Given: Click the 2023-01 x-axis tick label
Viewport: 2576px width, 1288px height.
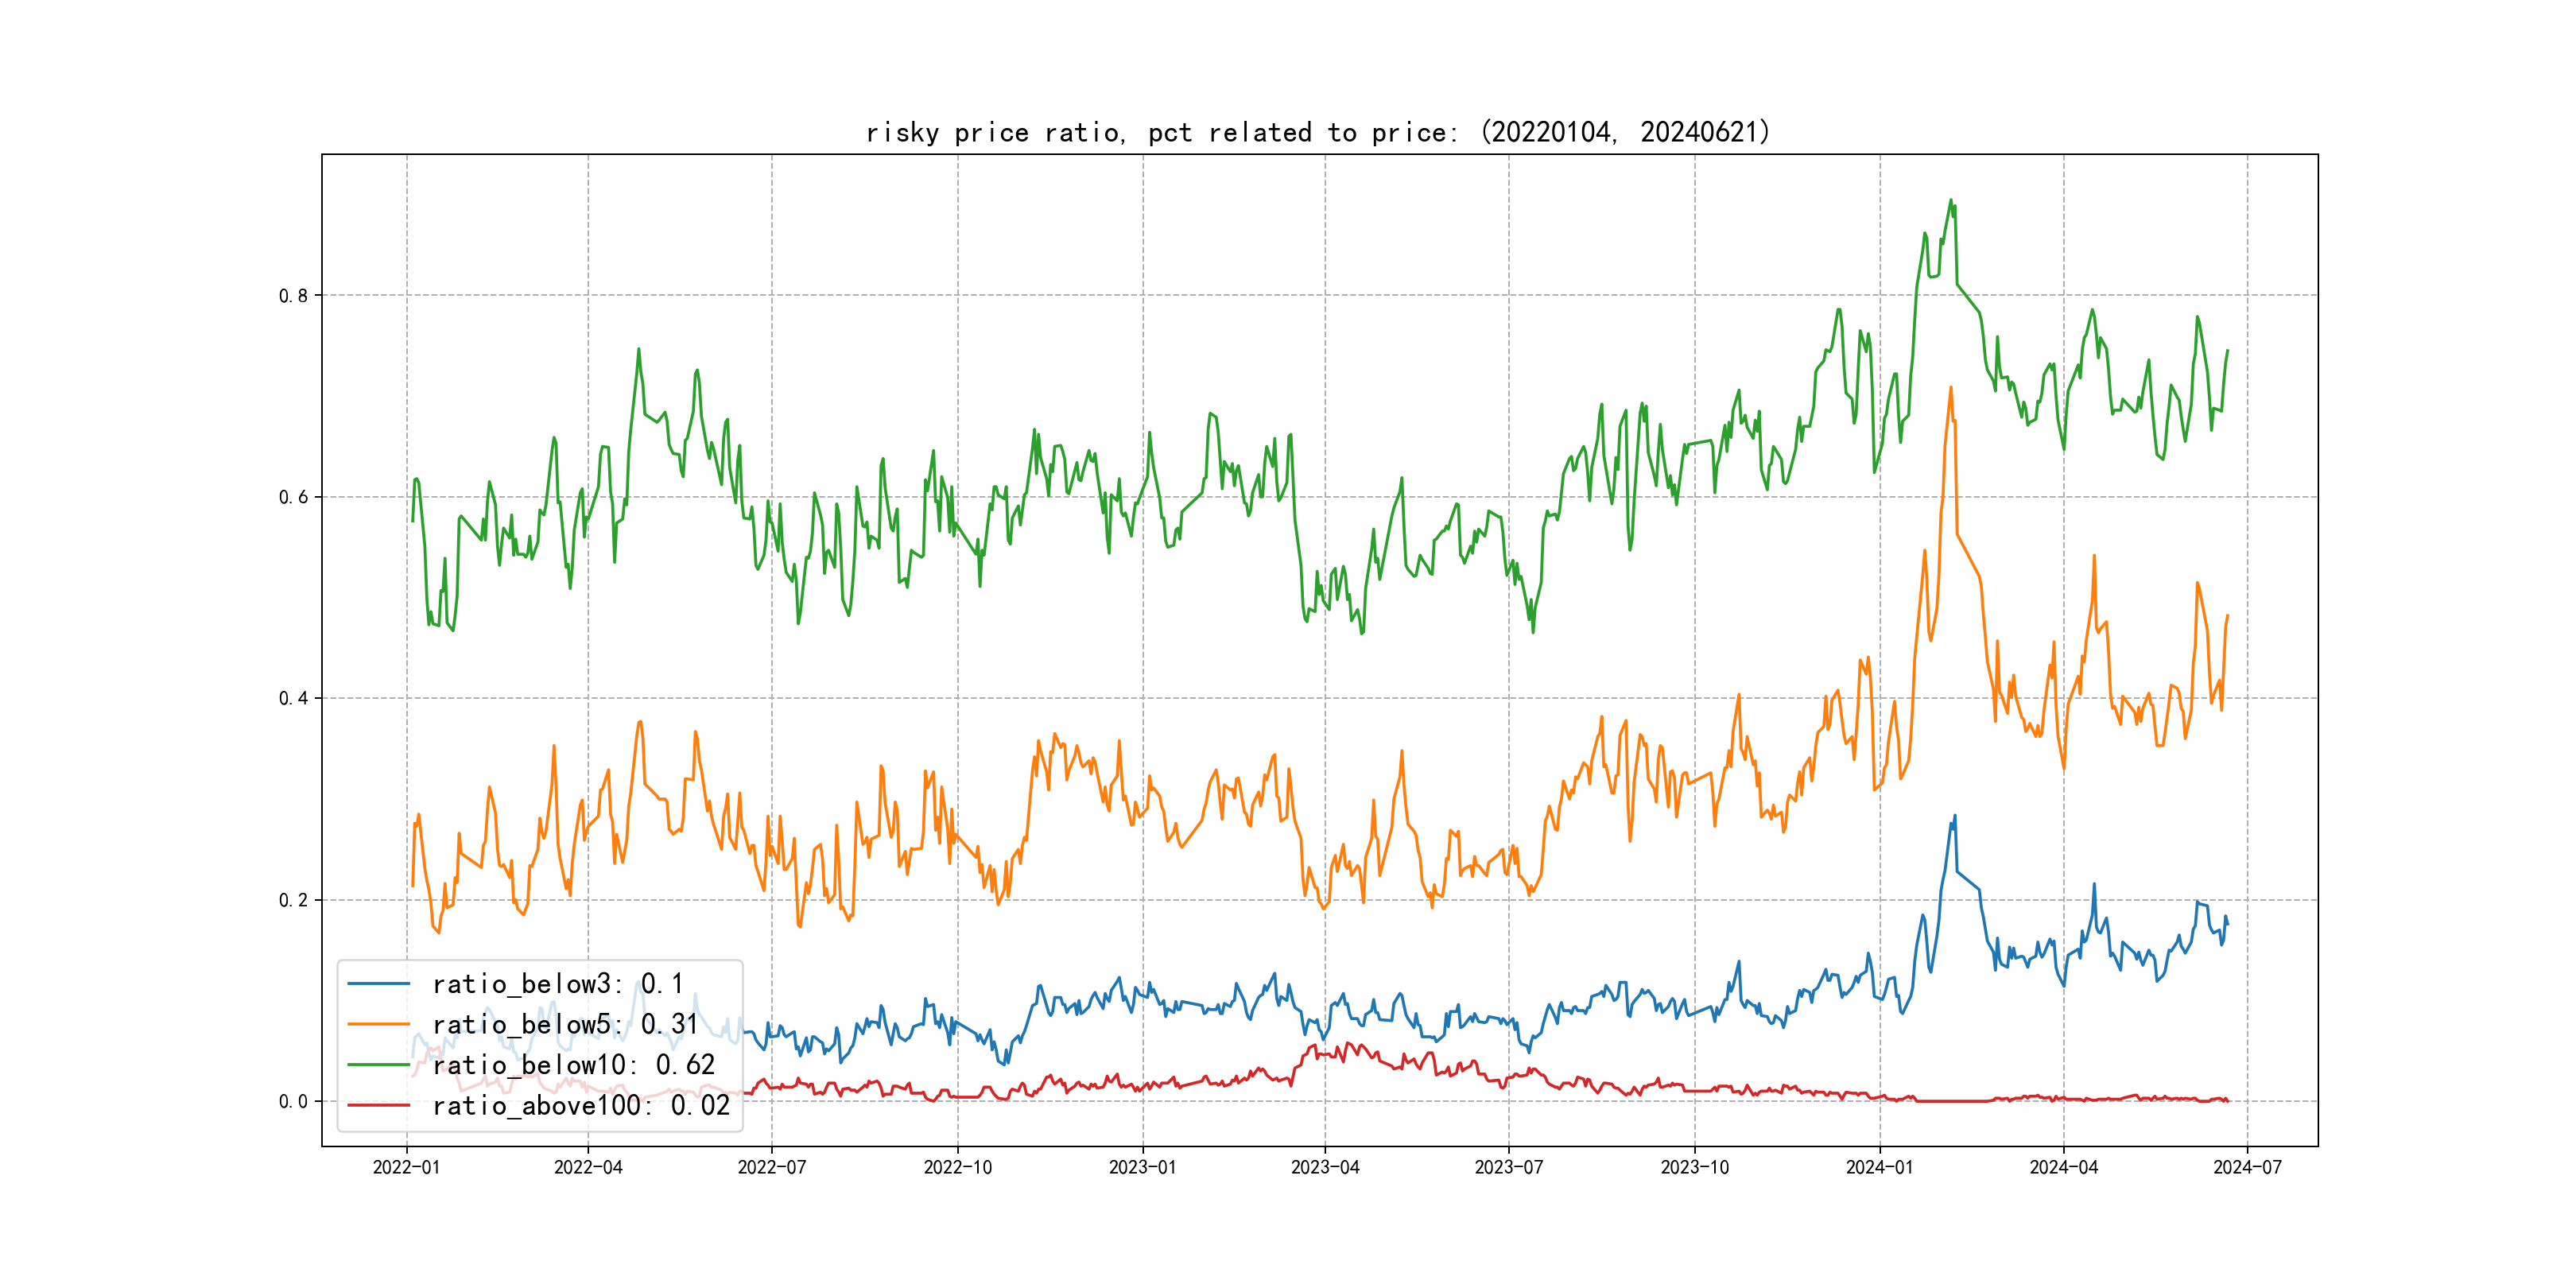Looking at the screenshot, I should 1142,1167.
